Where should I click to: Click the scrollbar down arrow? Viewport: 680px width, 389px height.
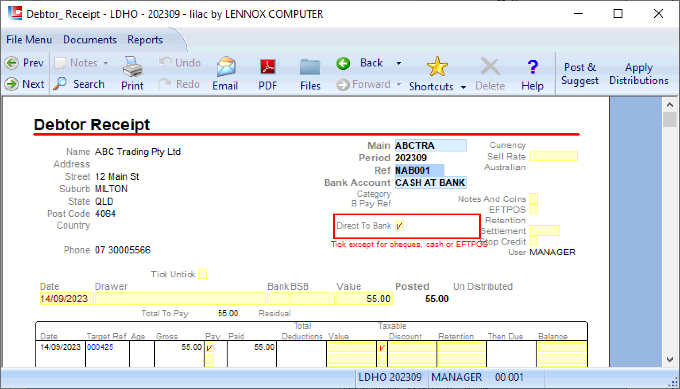coord(670,360)
